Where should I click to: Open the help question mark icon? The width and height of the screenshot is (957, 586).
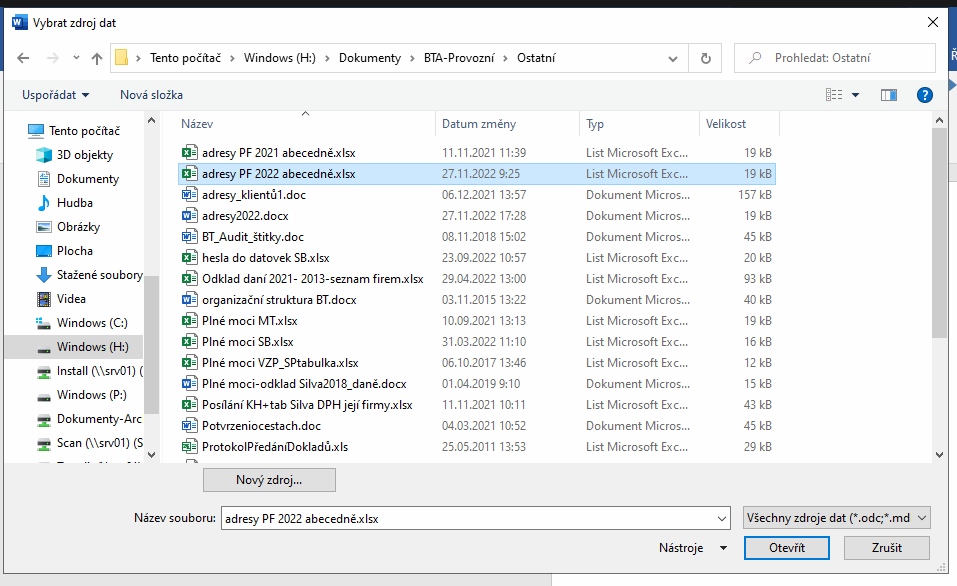coord(925,95)
